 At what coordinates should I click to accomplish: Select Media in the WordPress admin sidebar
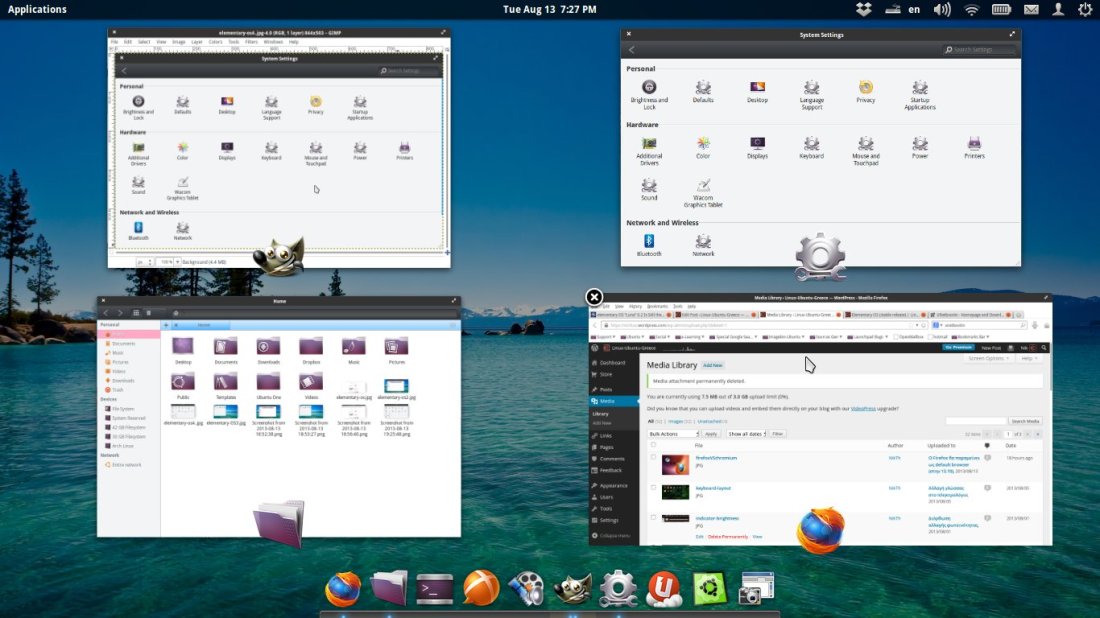tap(605, 400)
